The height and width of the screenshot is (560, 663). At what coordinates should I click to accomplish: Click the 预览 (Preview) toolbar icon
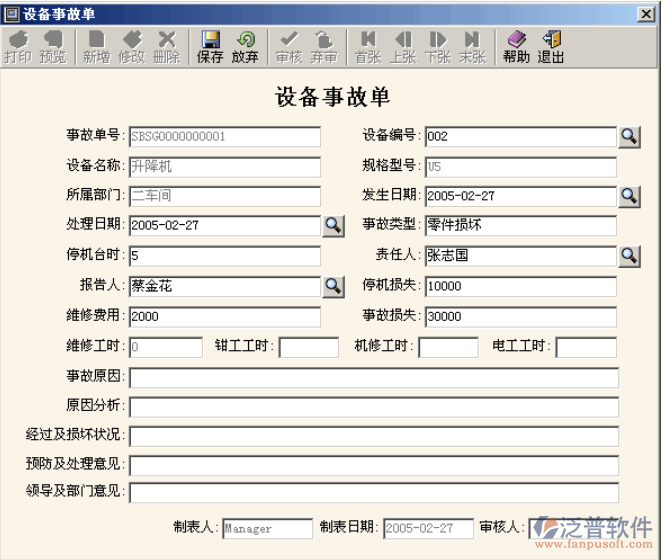tap(53, 46)
